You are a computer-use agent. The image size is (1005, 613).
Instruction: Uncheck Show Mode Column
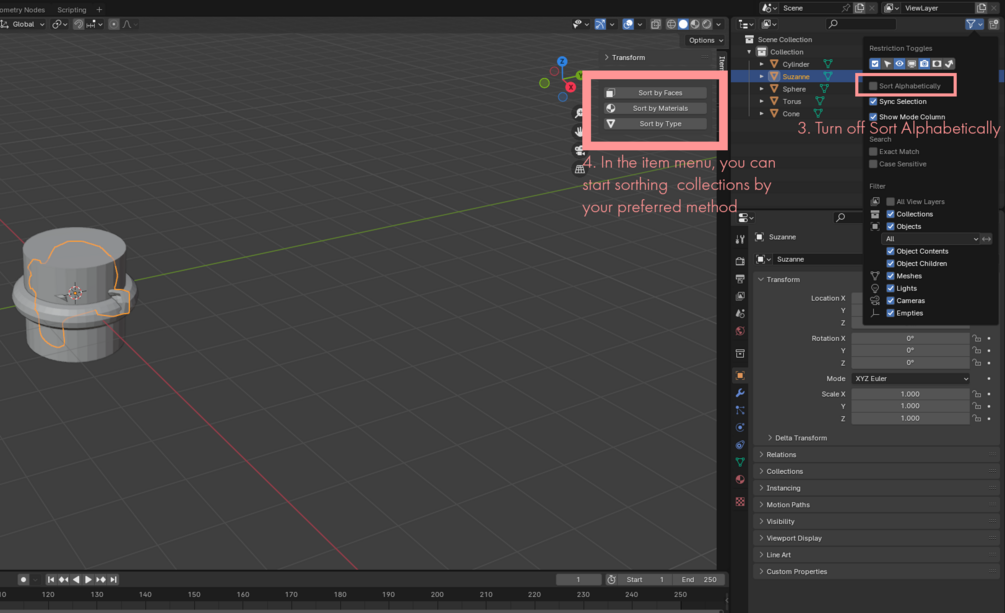tap(873, 117)
